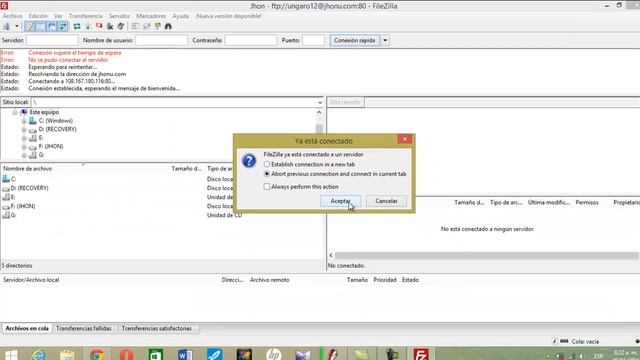Open Internet Explorer from the taskbar

coord(39,355)
